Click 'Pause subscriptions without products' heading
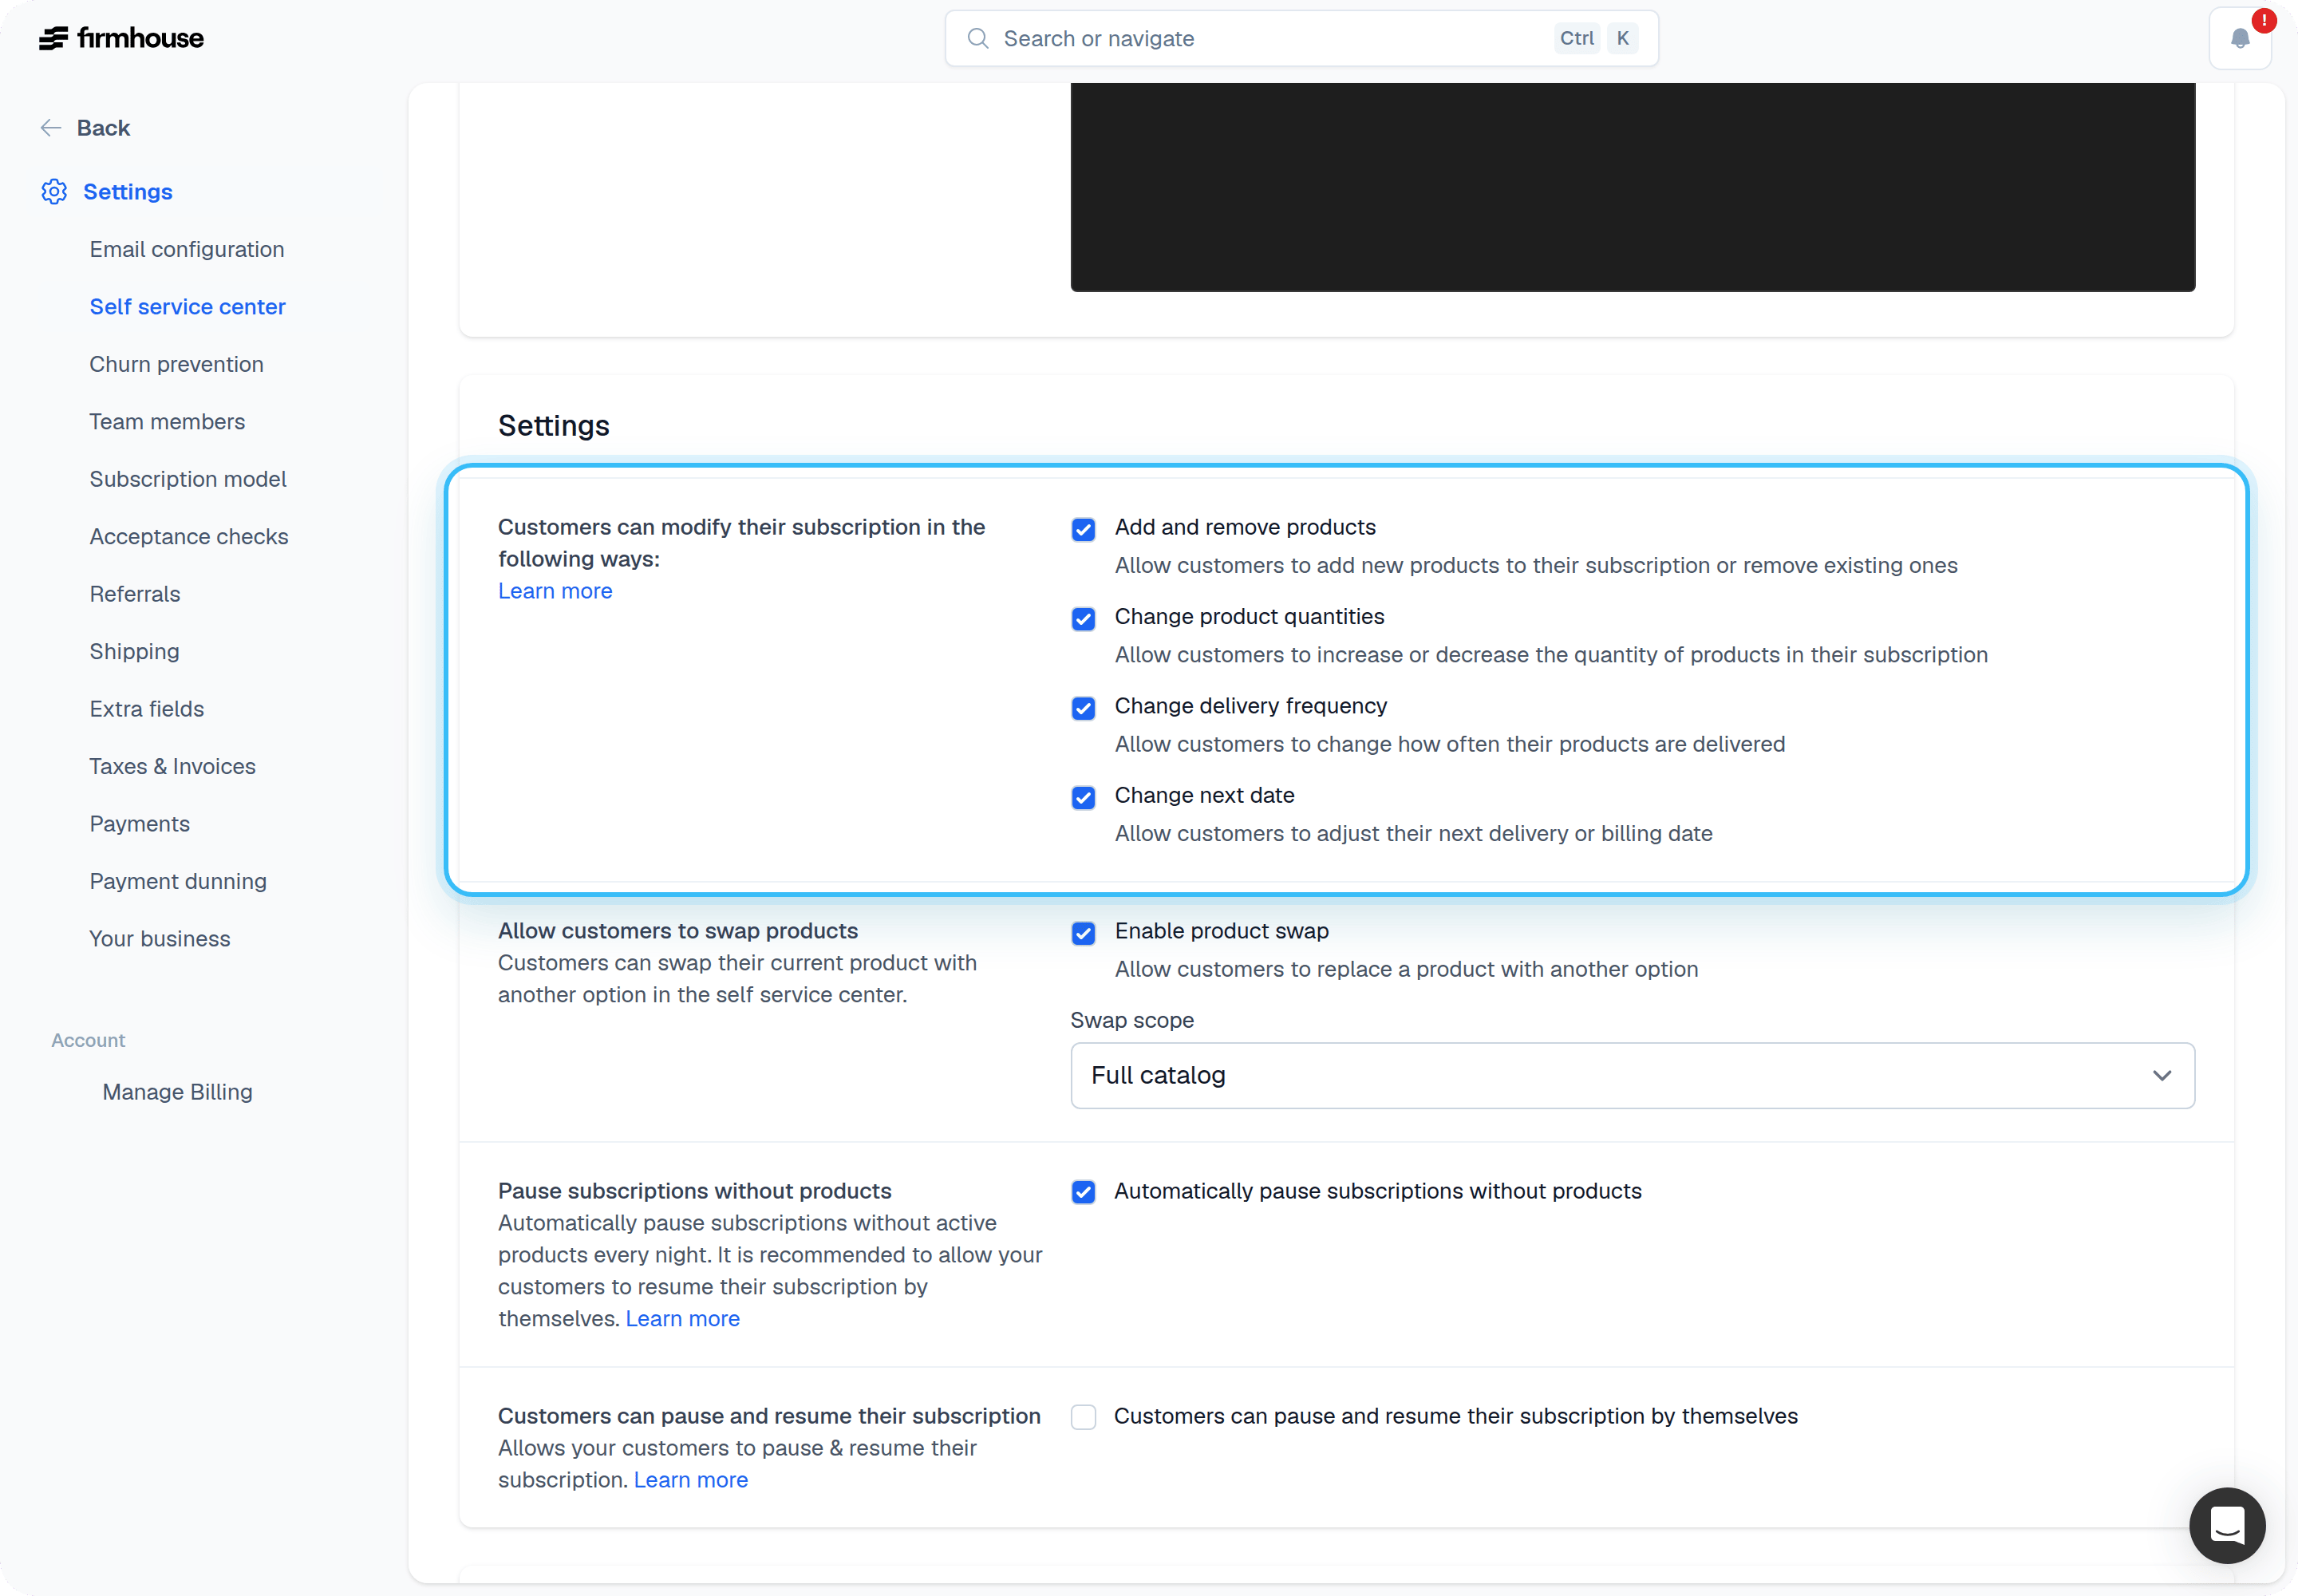2298x1596 pixels. click(x=695, y=1191)
